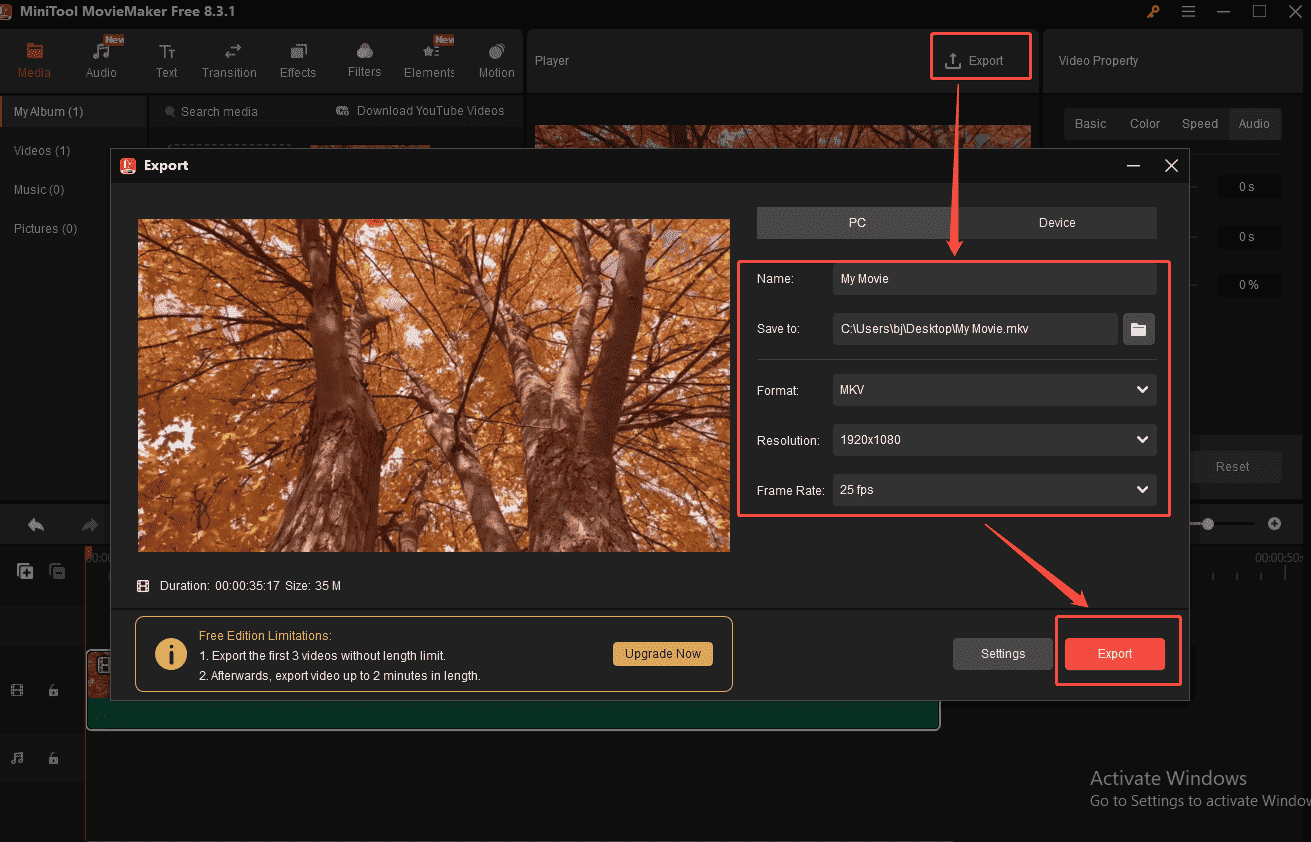This screenshot has width=1311, height=842.
Task: Toggle the audio track lock
Action: [53, 759]
